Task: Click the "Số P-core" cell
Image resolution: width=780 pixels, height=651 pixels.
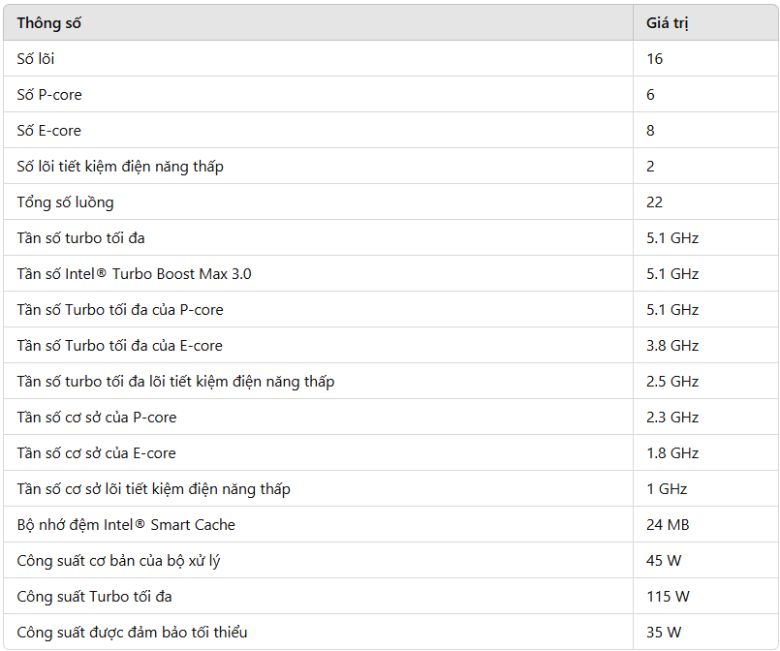Action: pos(49,95)
